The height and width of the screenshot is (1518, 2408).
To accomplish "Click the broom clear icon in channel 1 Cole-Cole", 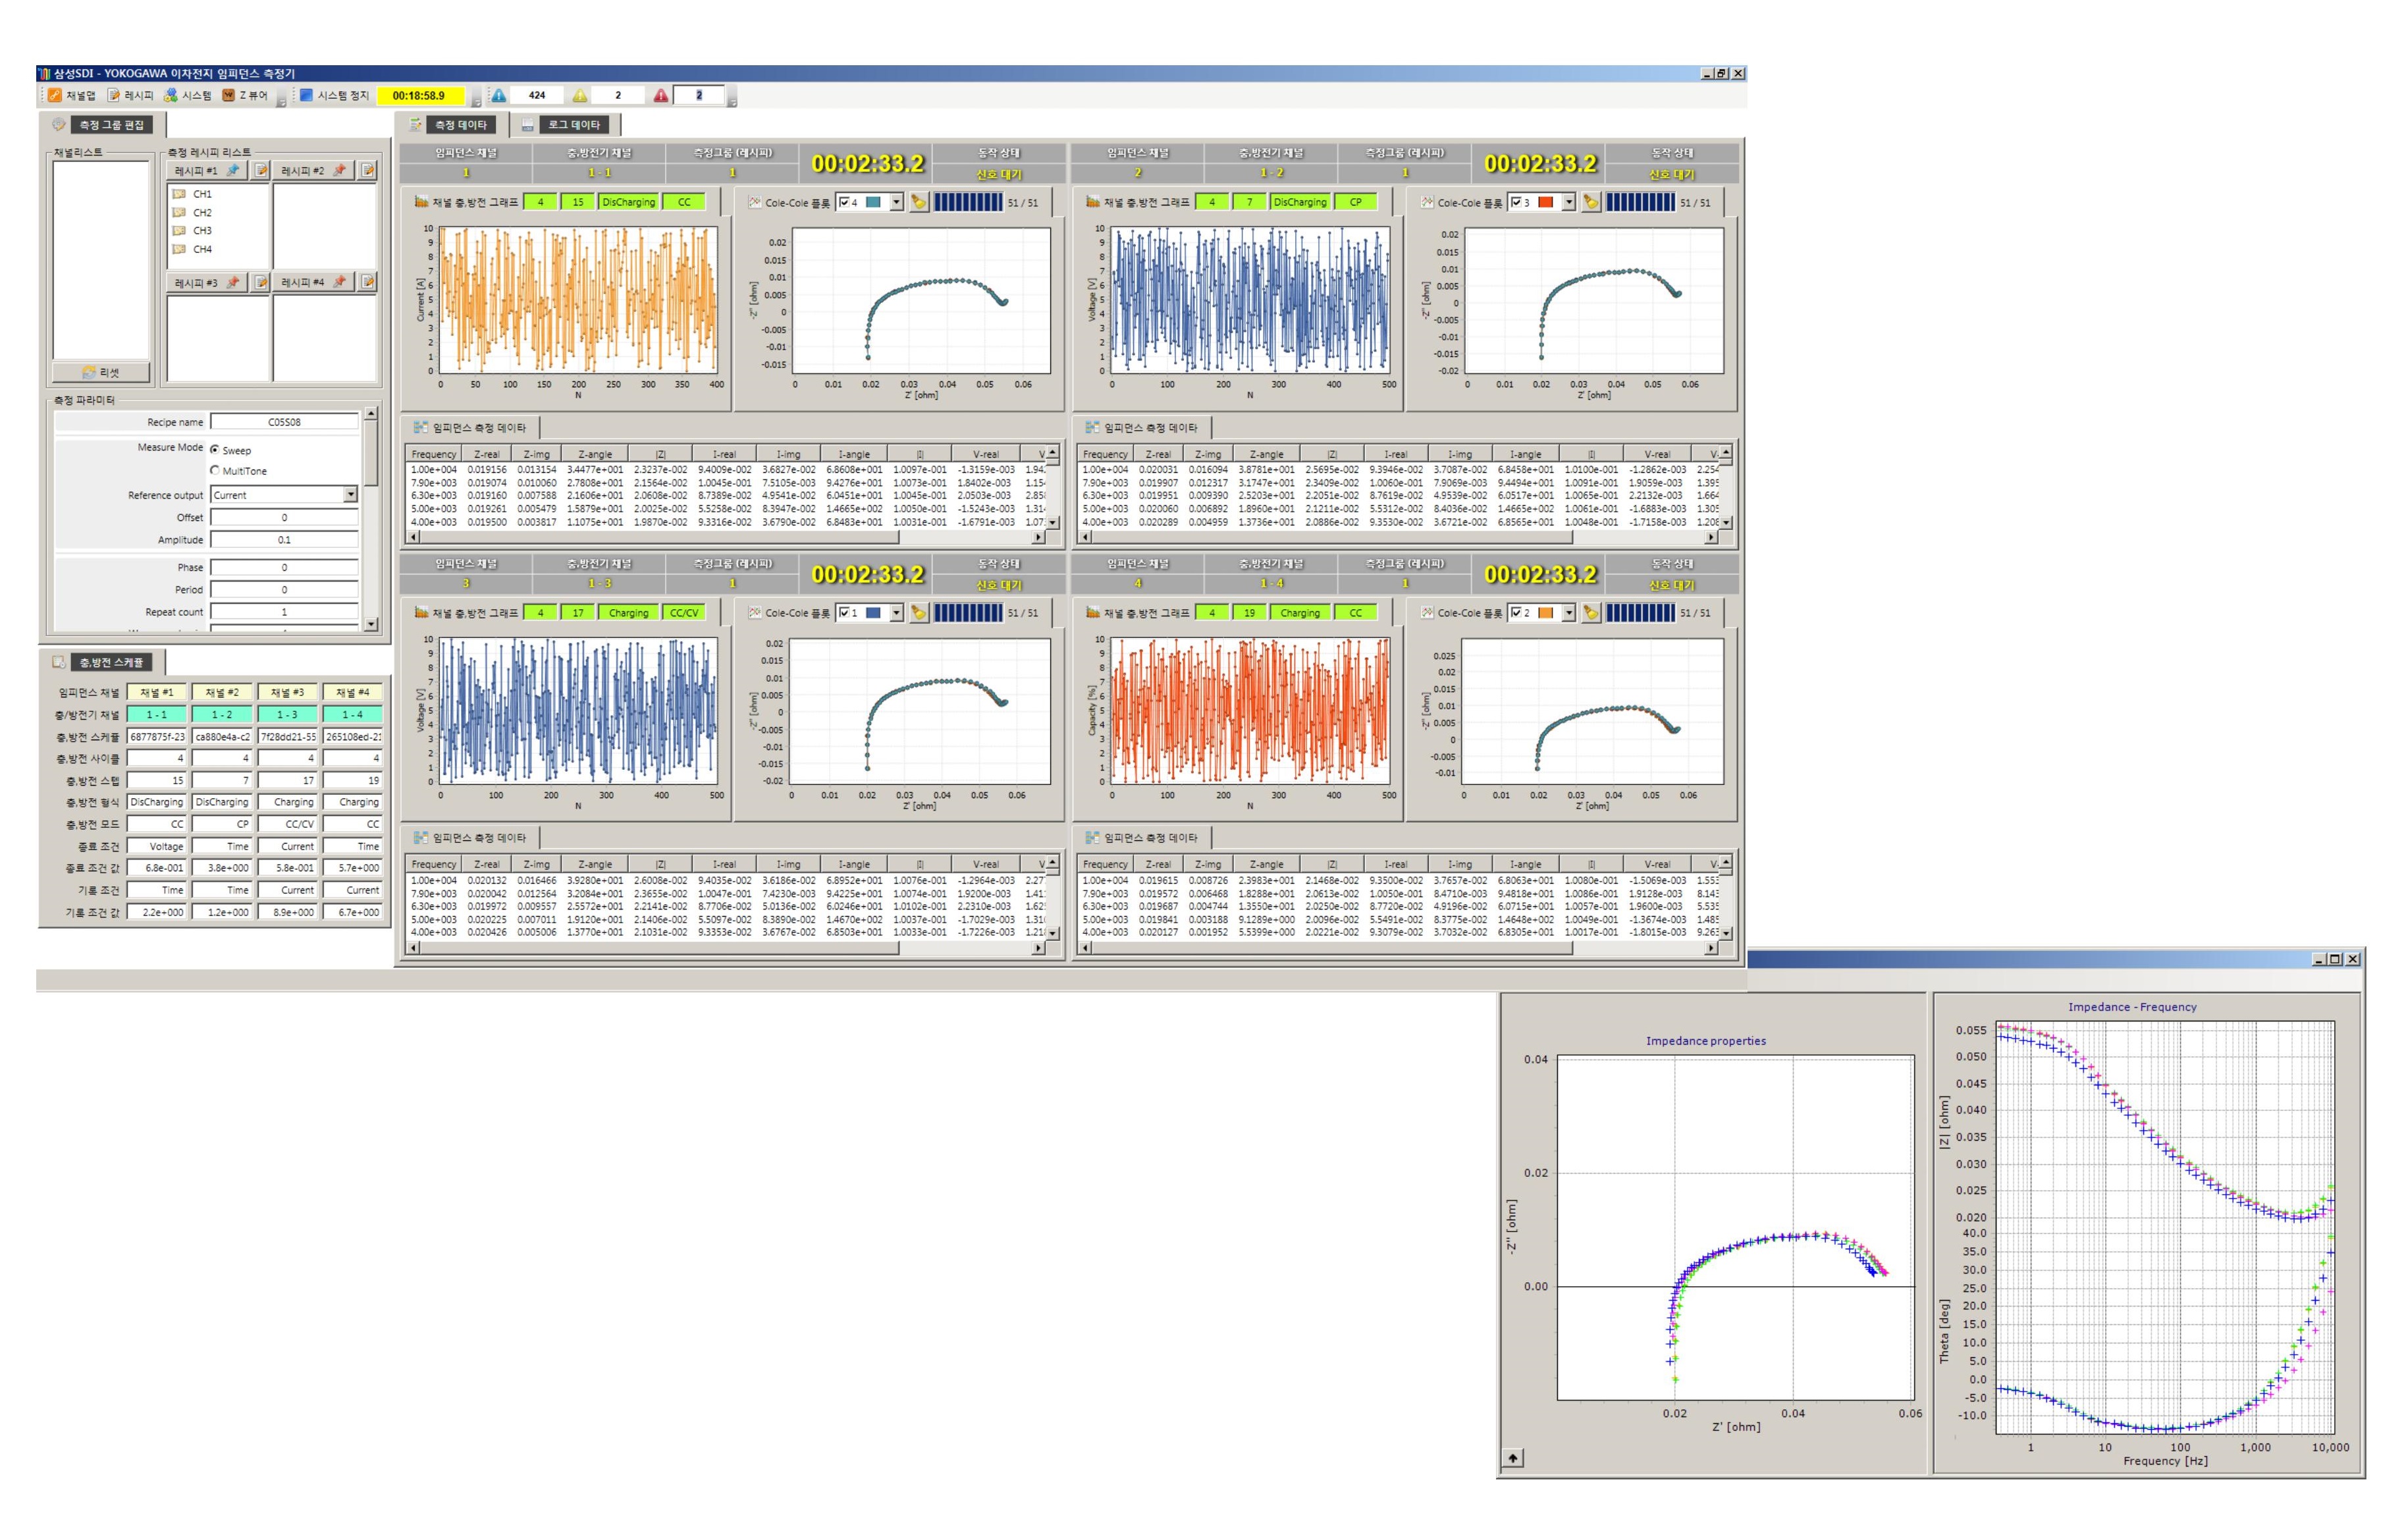I will (x=918, y=202).
